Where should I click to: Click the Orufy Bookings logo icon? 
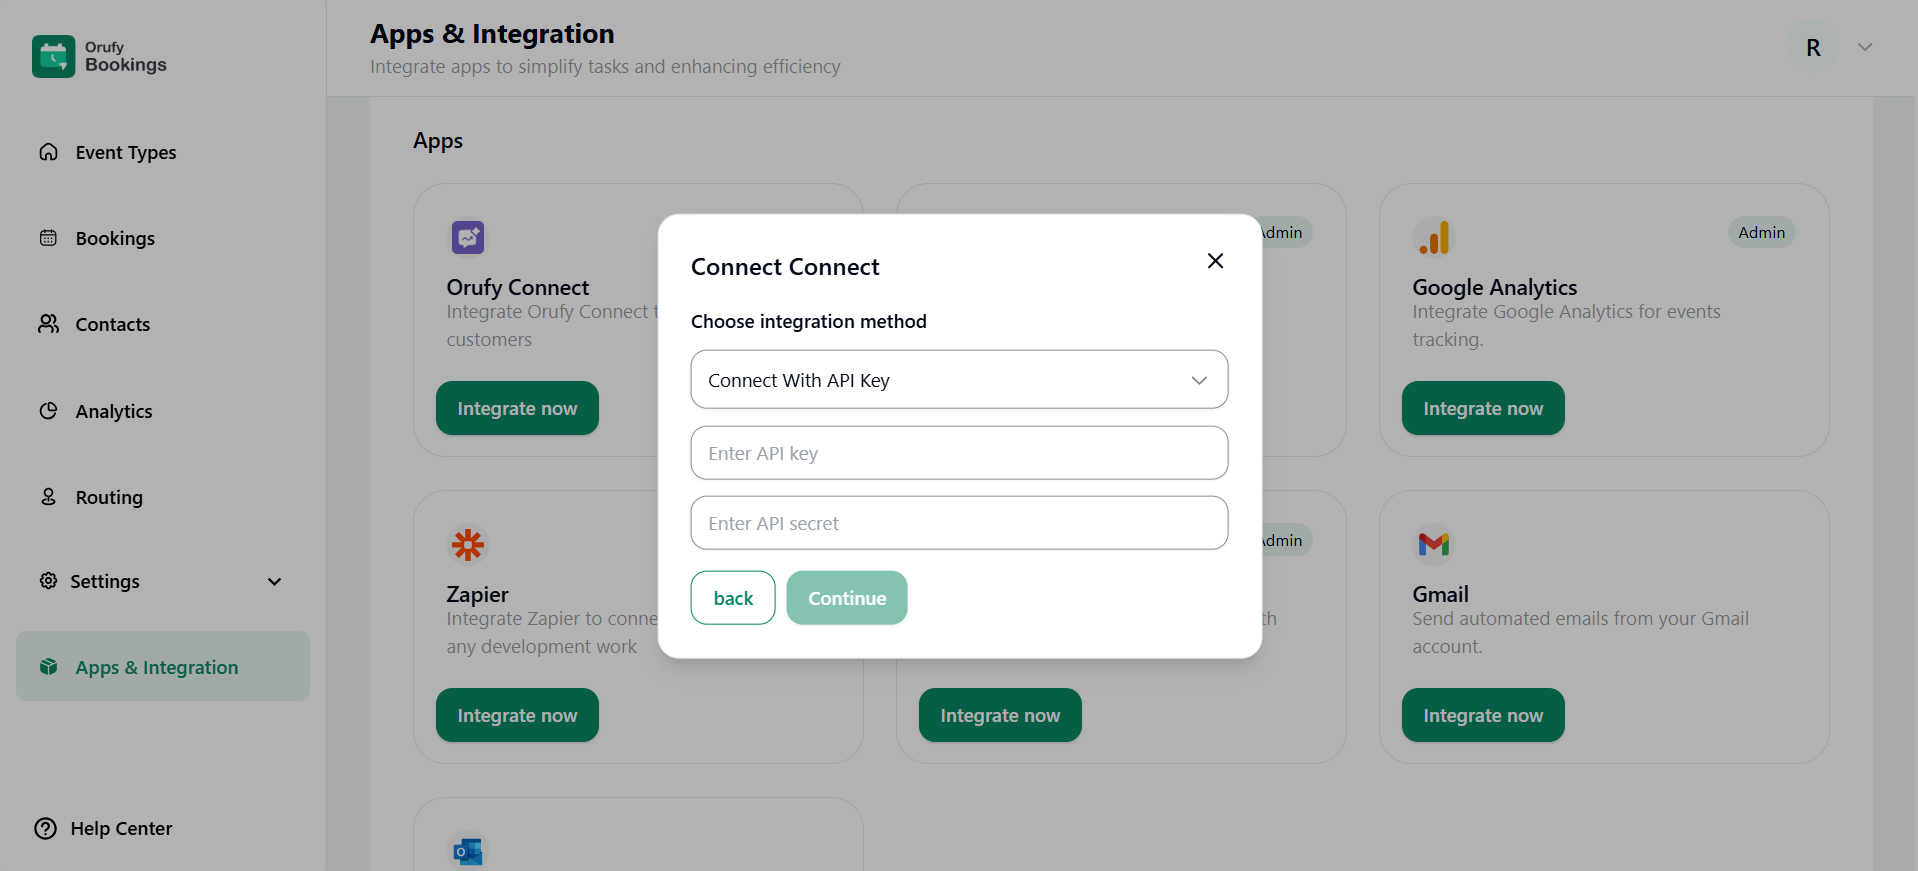53,57
